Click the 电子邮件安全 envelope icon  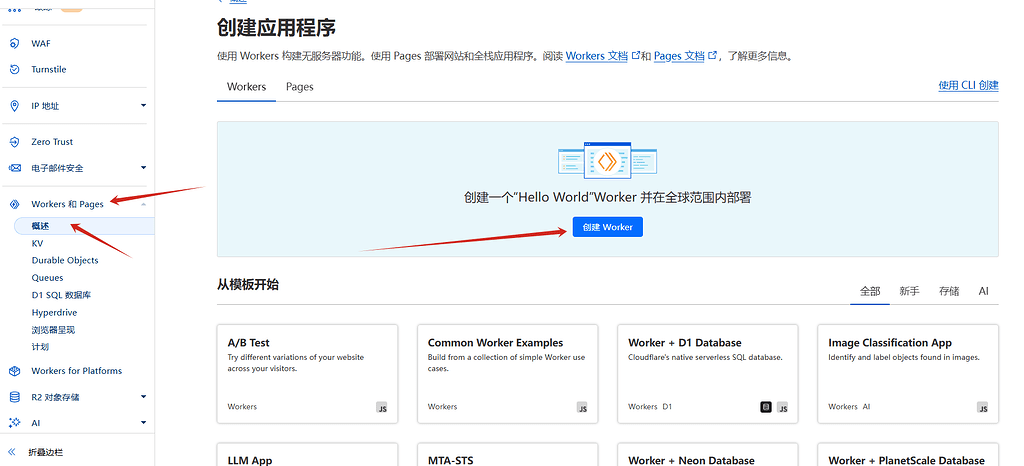coord(14,168)
